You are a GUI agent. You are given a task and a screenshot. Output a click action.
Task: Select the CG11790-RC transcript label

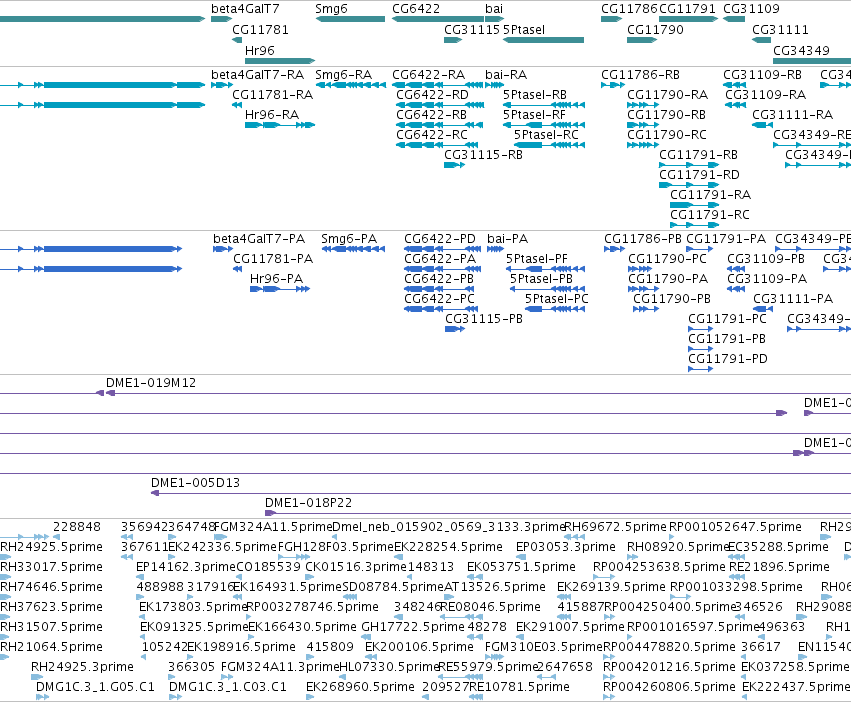tap(666, 135)
